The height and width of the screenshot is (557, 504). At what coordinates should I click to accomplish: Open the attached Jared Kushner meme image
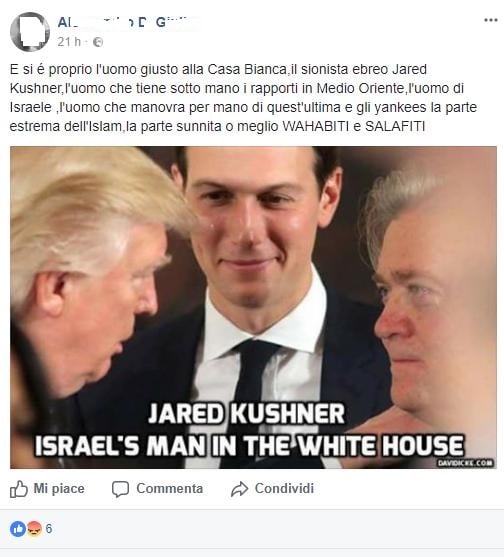pos(253,307)
